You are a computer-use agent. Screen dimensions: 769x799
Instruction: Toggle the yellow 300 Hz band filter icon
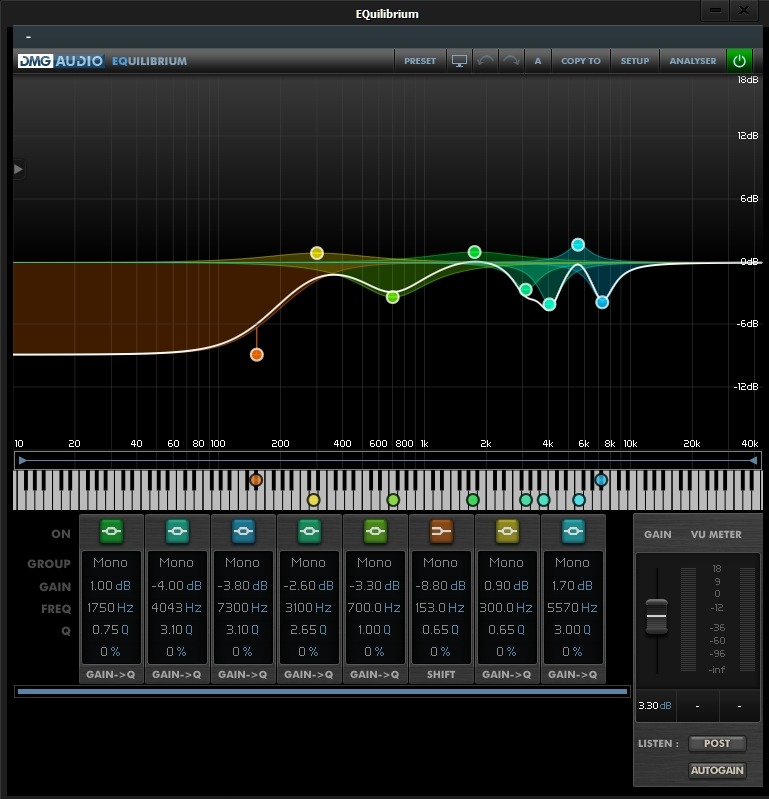(507, 531)
